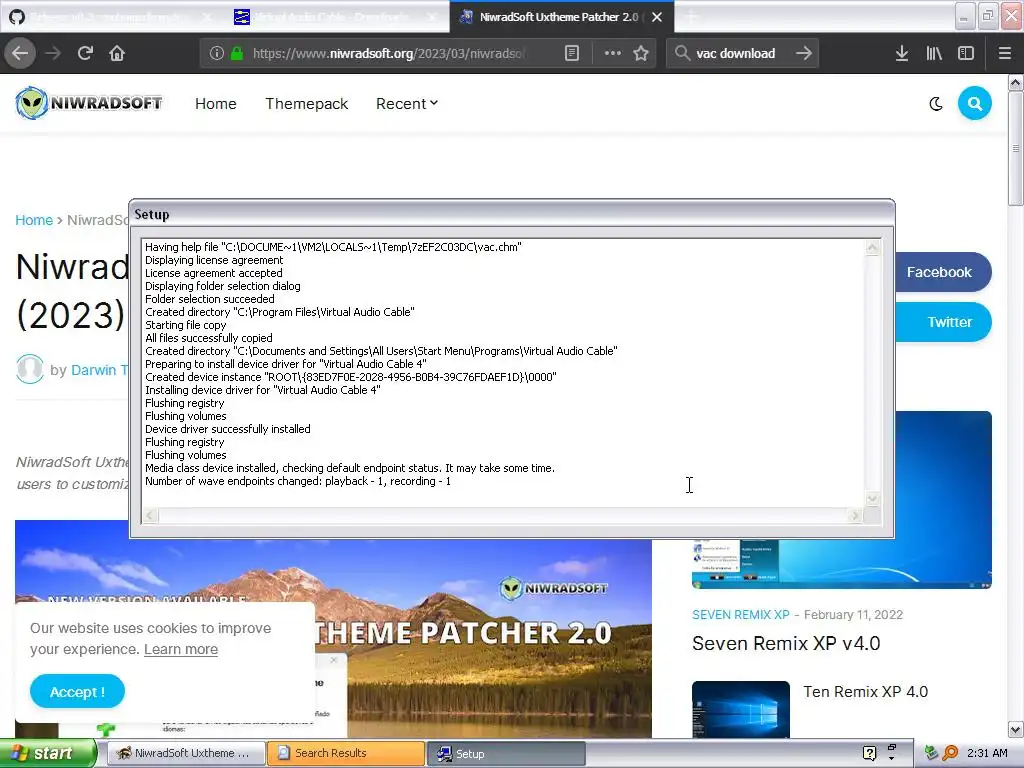Viewport: 1024px width, 768px height.
Task: Open the browser home page icon
Action: point(117,53)
